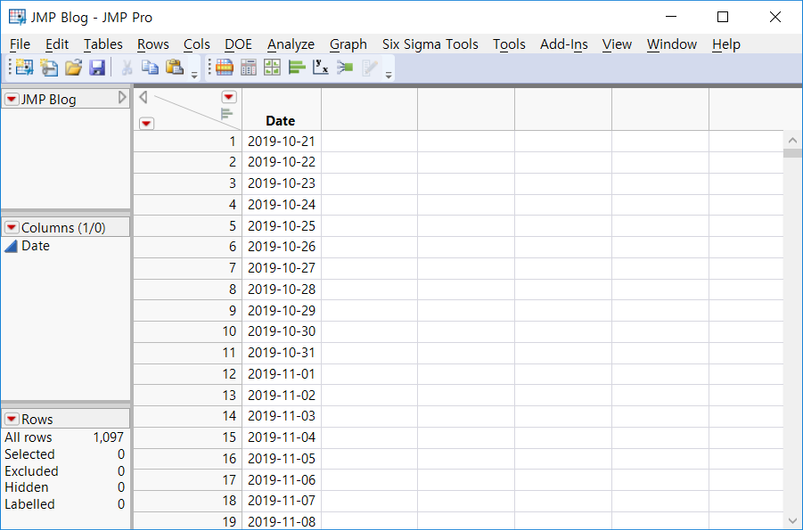Click the Selected rows entry
Screen dimensions: 803x530
65,454
